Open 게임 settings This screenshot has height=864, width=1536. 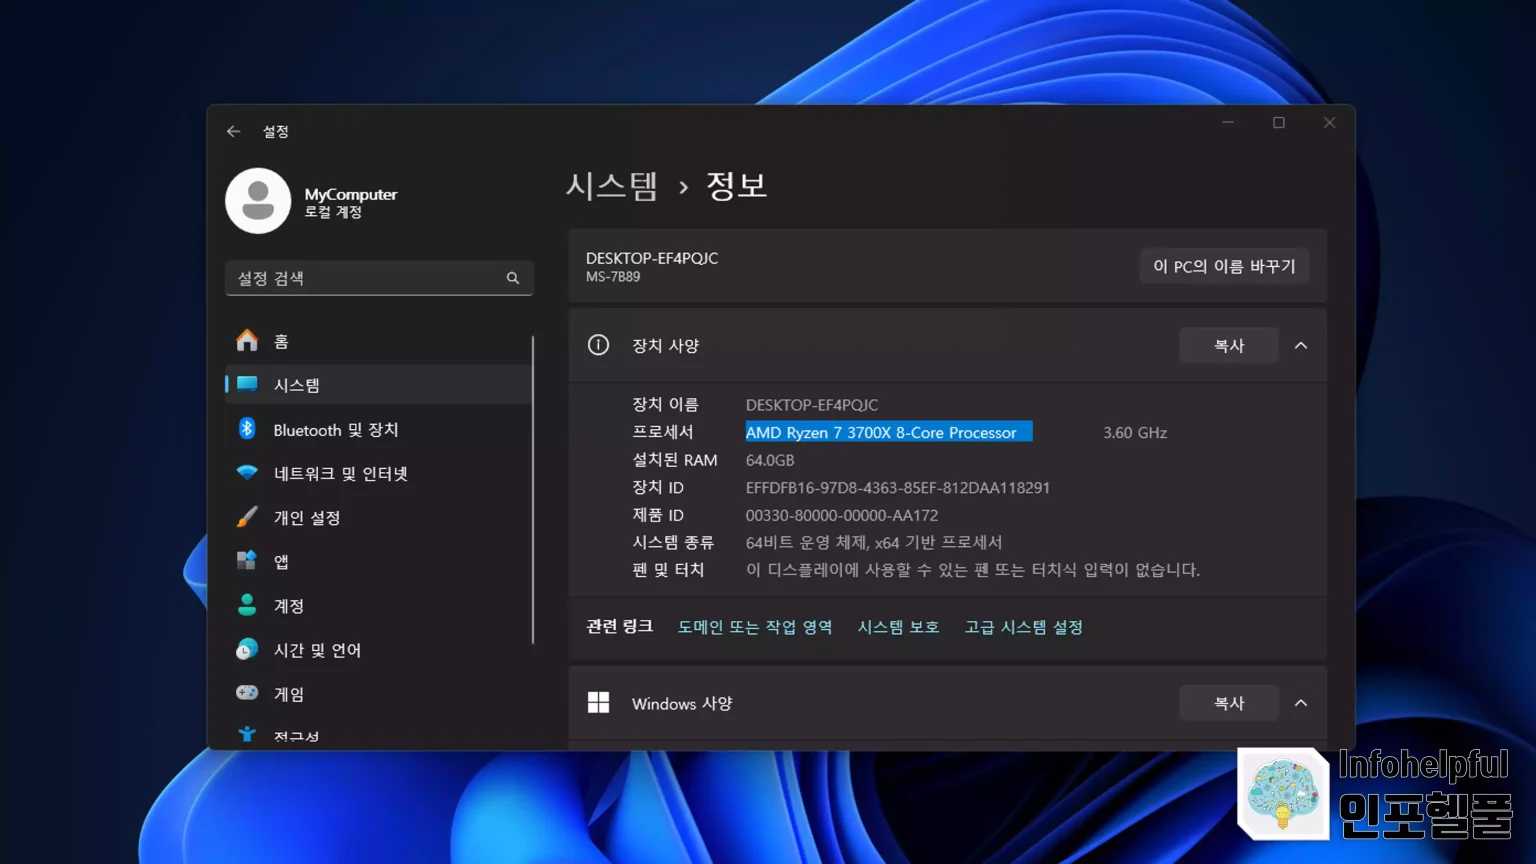(379, 693)
